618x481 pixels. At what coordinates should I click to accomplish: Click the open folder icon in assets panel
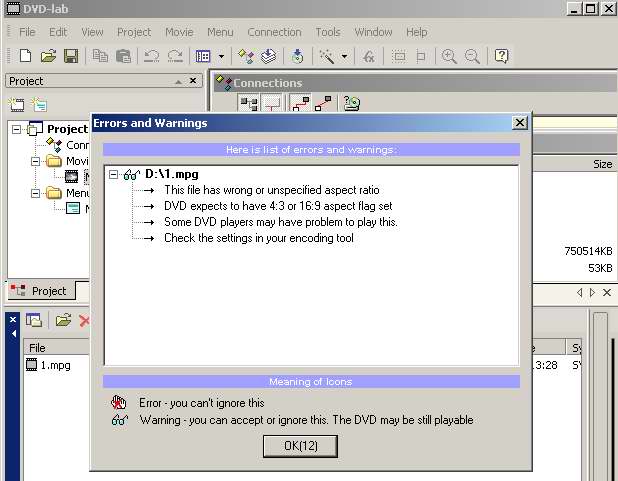coord(63,320)
